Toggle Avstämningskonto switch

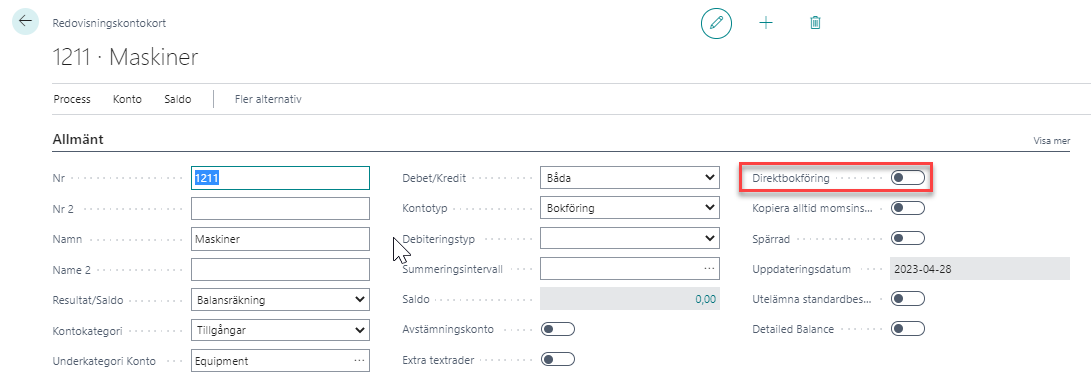(x=558, y=329)
